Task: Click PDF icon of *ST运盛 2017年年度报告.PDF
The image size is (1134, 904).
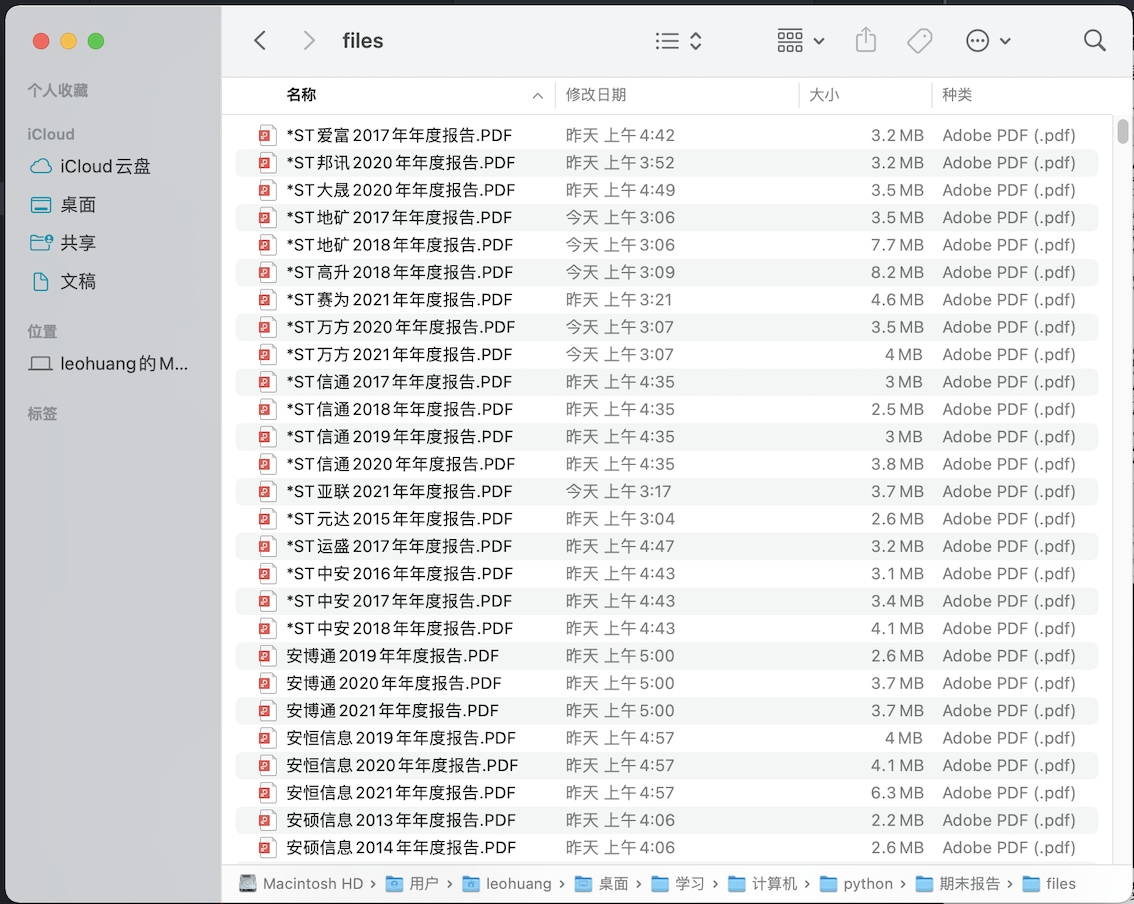Action: pyautogui.click(x=267, y=547)
